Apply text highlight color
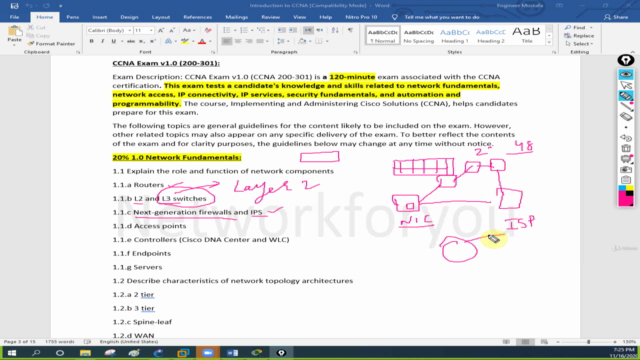Screen dimensions: 640x360 pos(185,41)
